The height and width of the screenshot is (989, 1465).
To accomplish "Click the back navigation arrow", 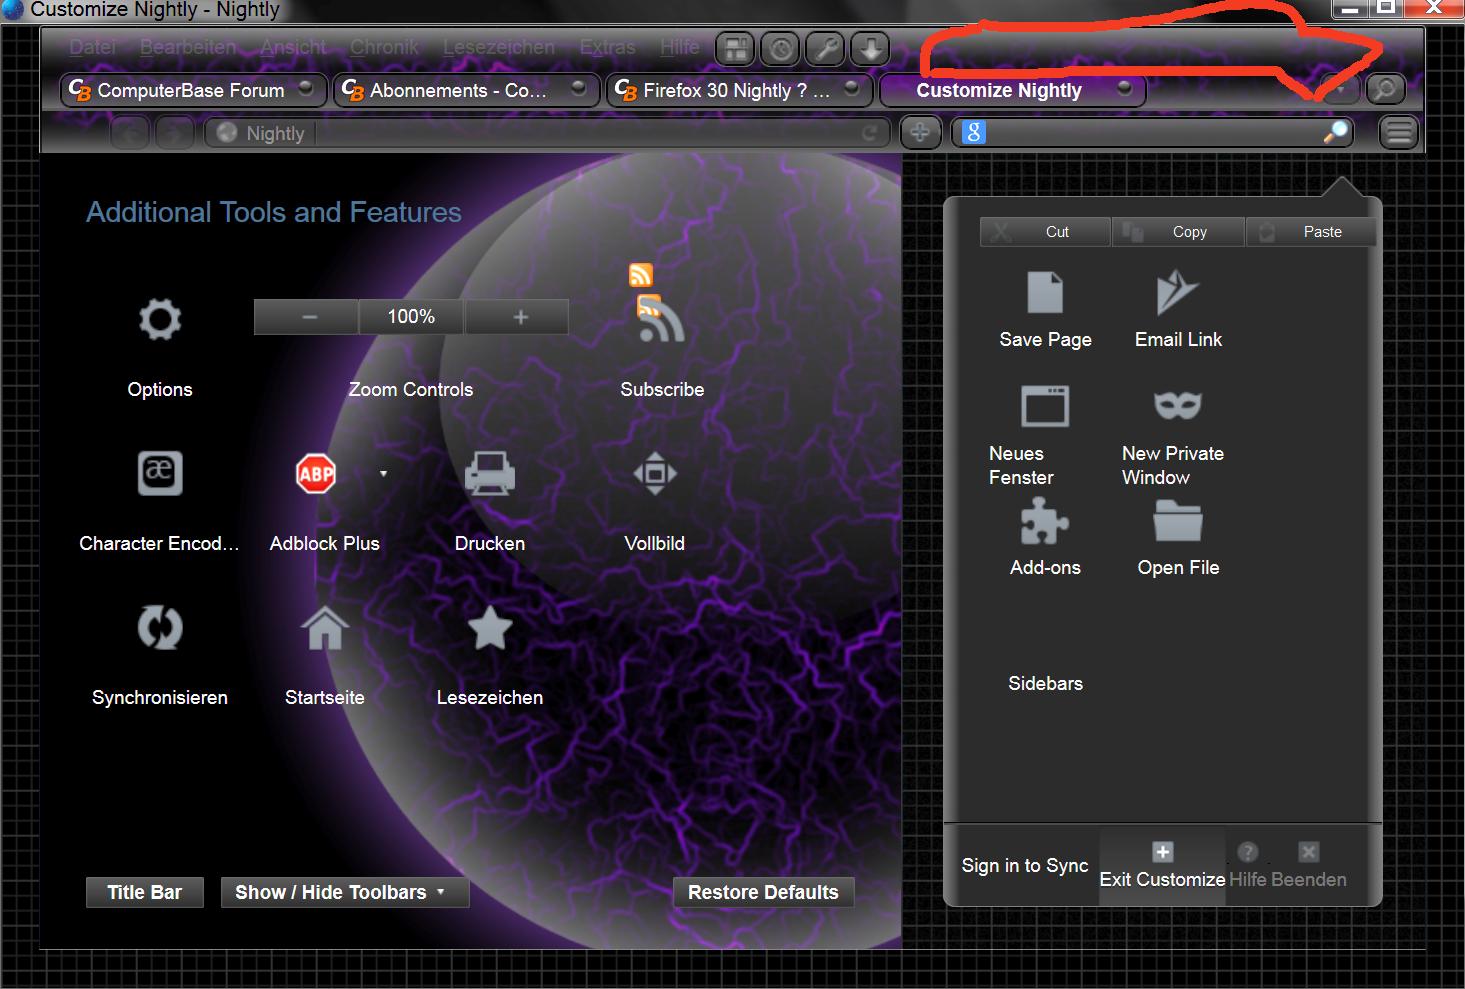I will (x=130, y=133).
